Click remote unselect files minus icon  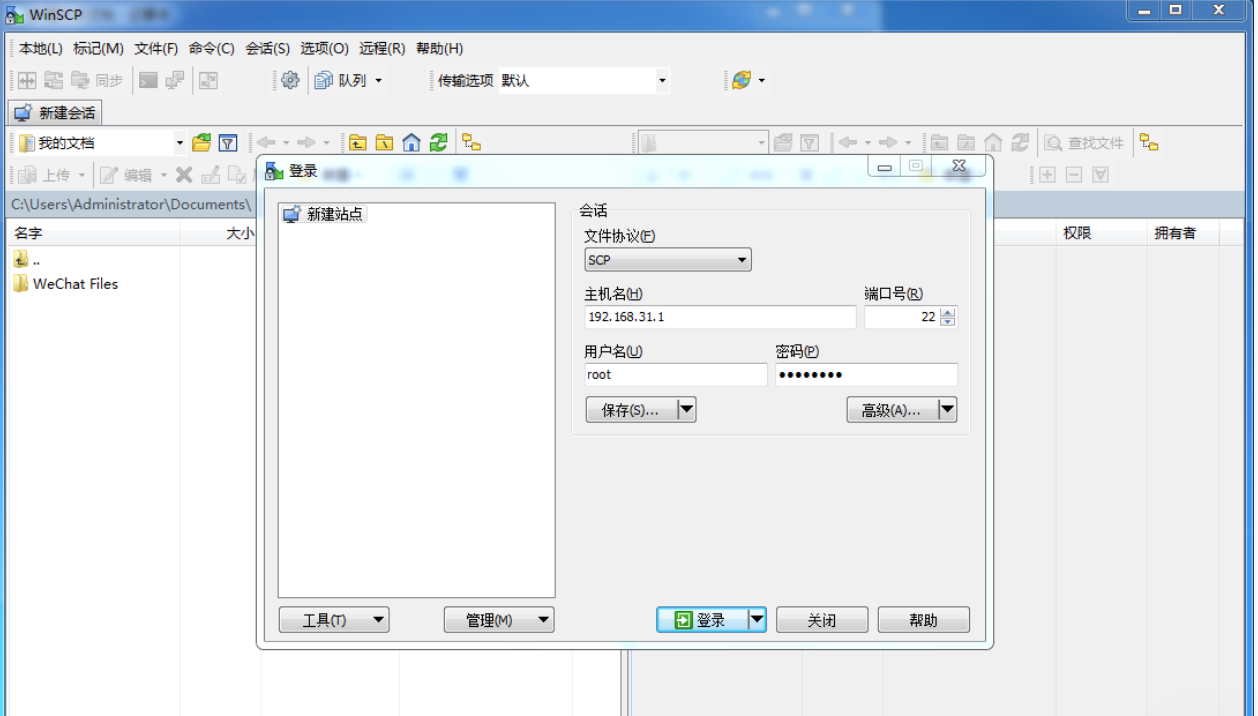1074,175
